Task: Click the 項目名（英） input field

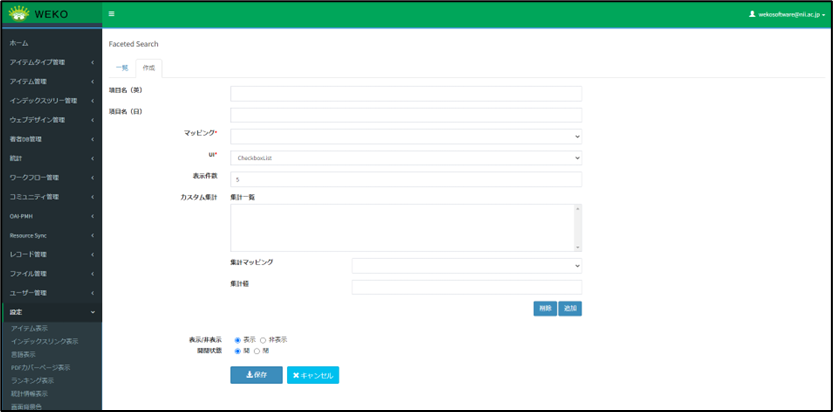Action: (405, 93)
